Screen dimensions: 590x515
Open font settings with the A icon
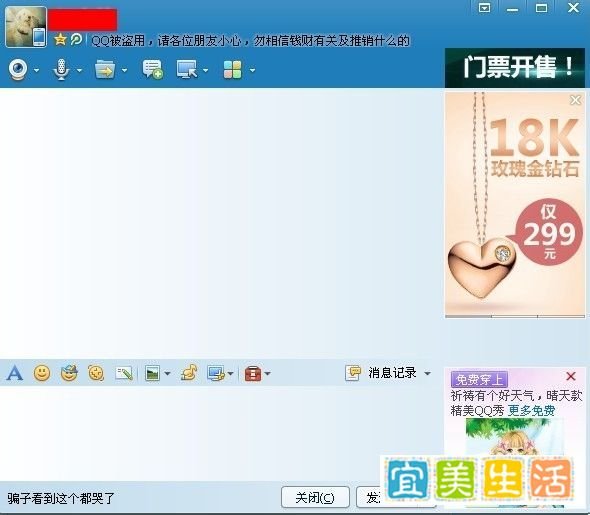(x=15, y=373)
